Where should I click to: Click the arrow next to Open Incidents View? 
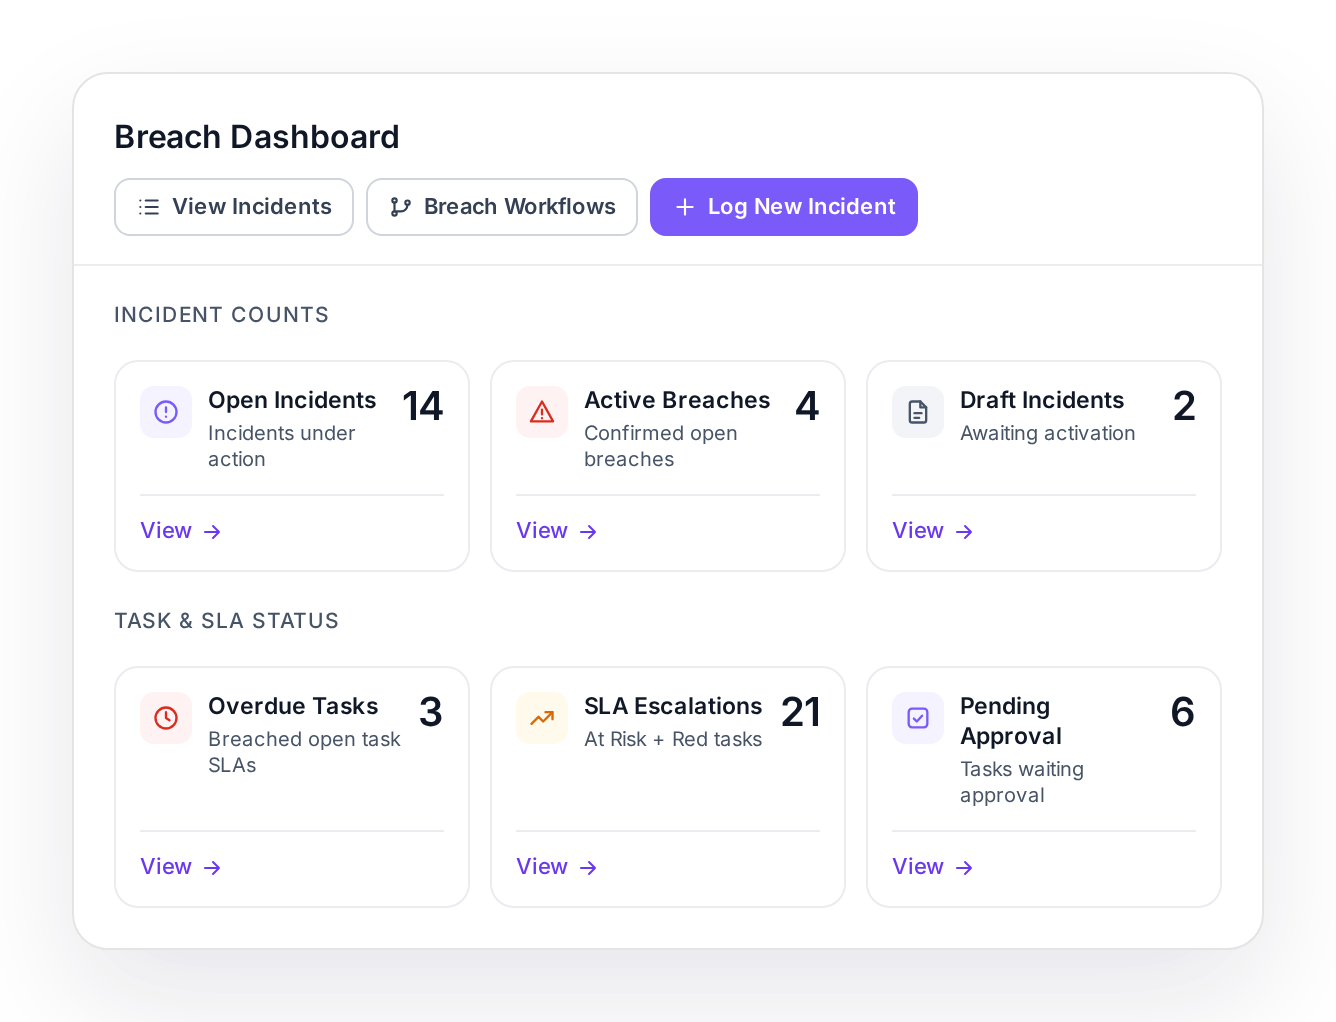tap(212, 532)
